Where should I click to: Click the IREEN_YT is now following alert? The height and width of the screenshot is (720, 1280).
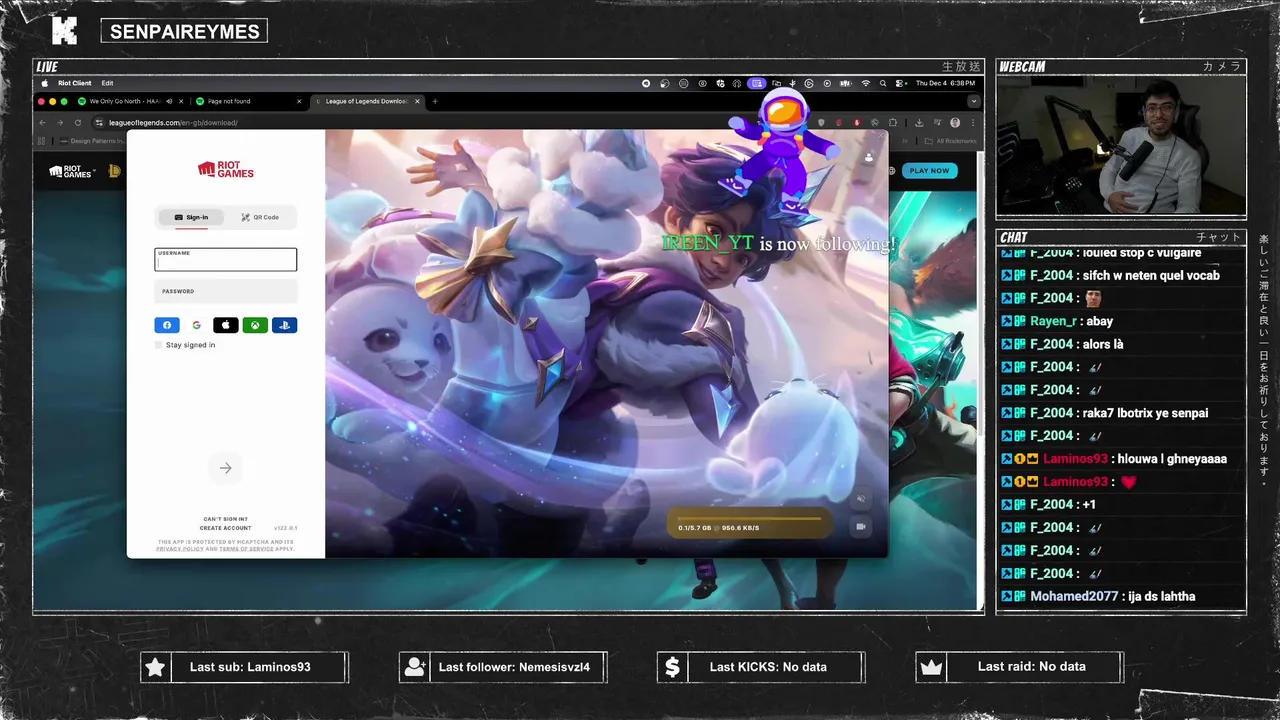click(778, 244)
